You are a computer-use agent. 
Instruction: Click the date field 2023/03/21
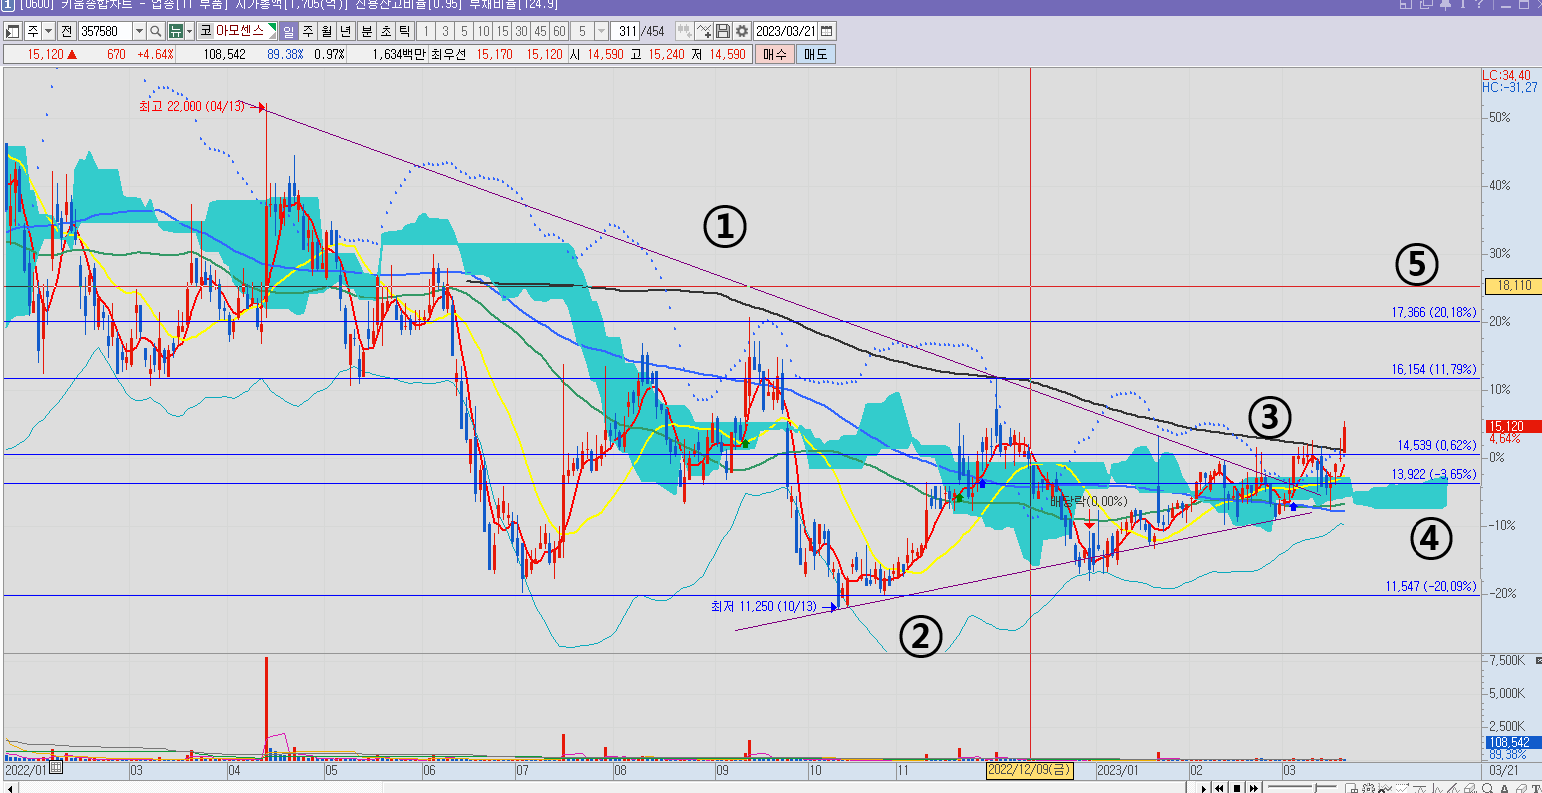click(x=785, y=31)
